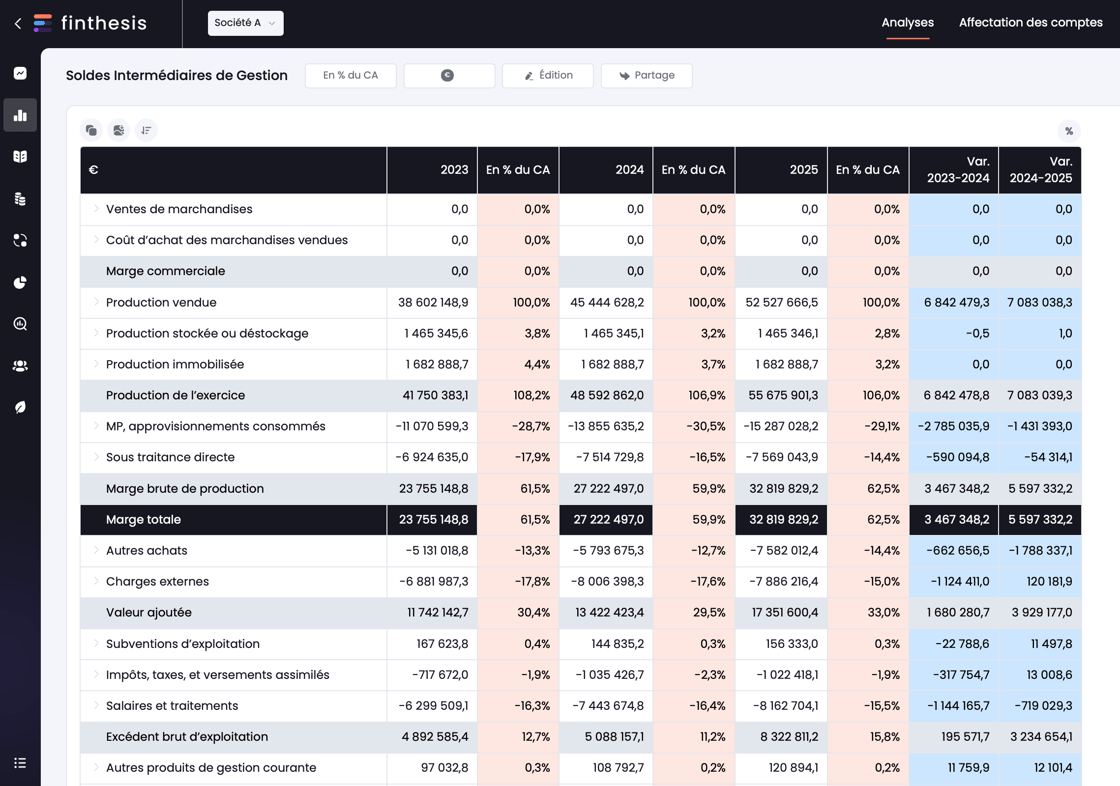Click the value 17 351 600,4
Image resolution: width=1120 pixels, height=786 pixels.
[x=785, y=612]
